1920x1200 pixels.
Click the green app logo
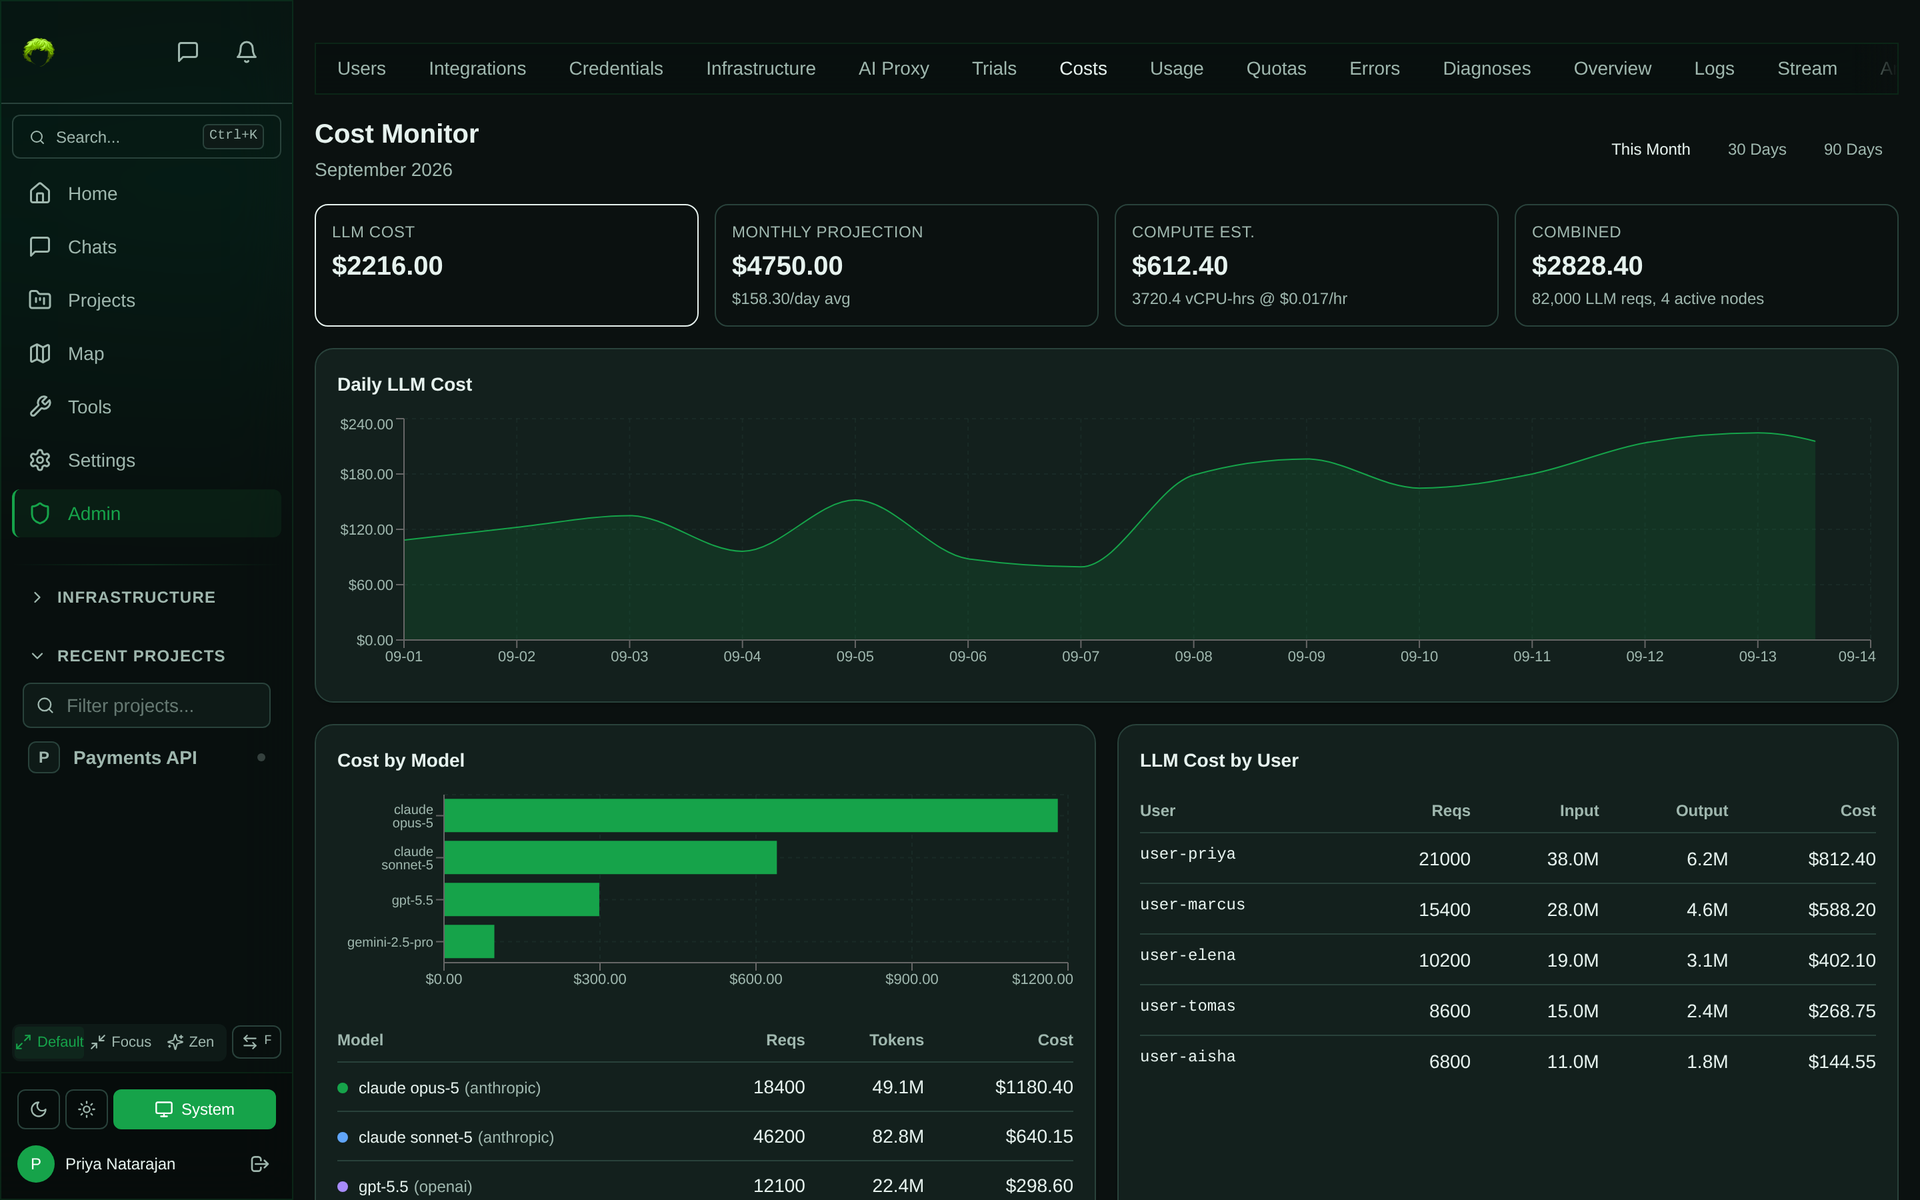click(x=39, y=51)
